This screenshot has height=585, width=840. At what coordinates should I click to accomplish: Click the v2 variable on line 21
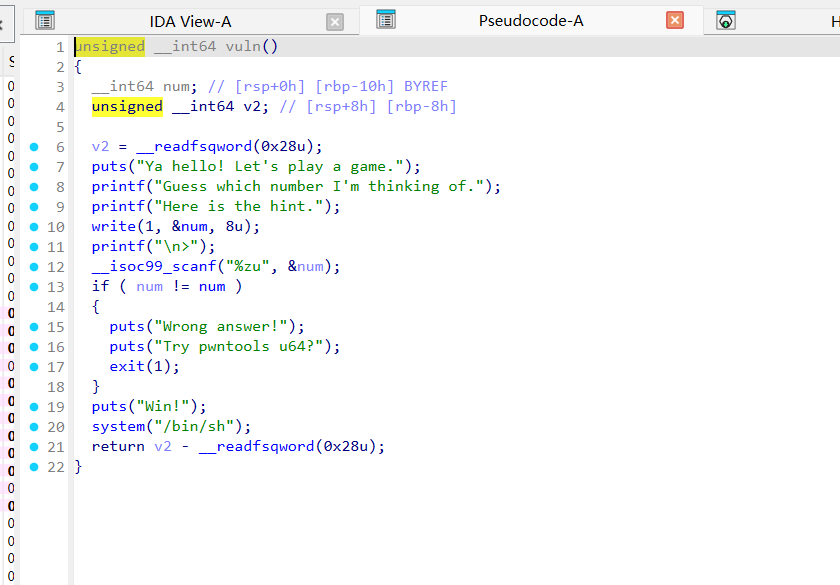[x=163, y=447]
